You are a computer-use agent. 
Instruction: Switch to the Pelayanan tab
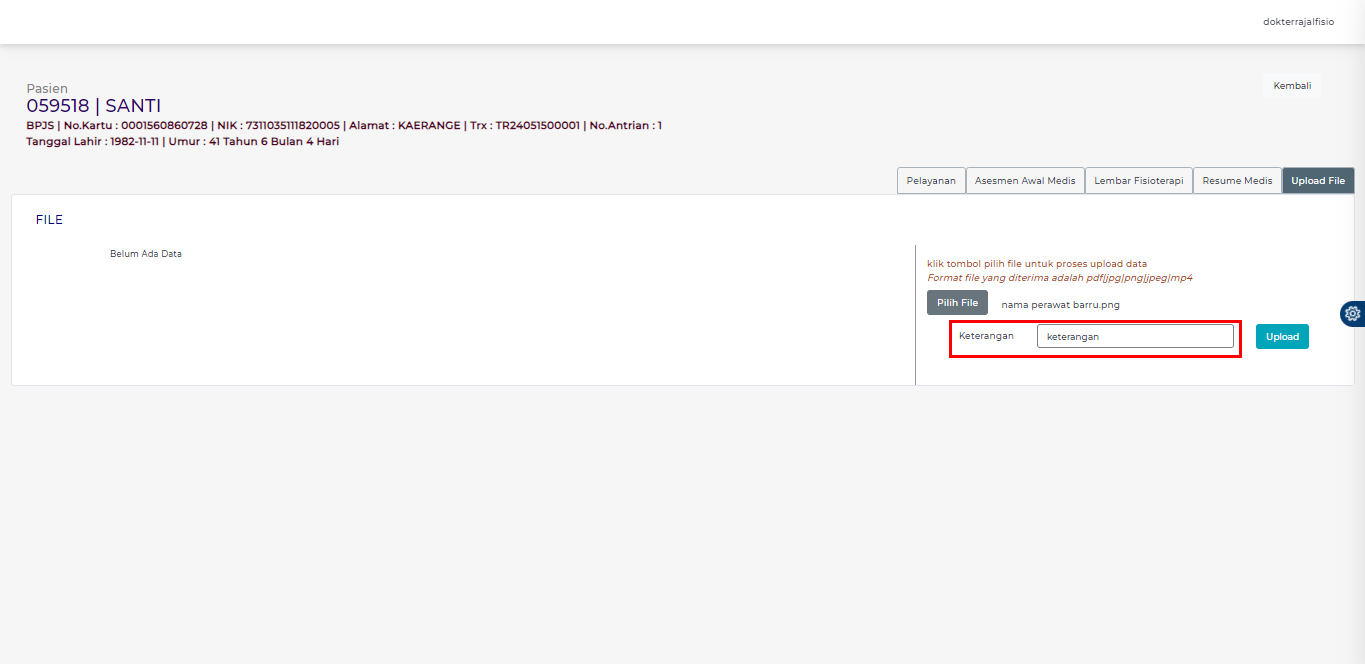coord(930,181)
